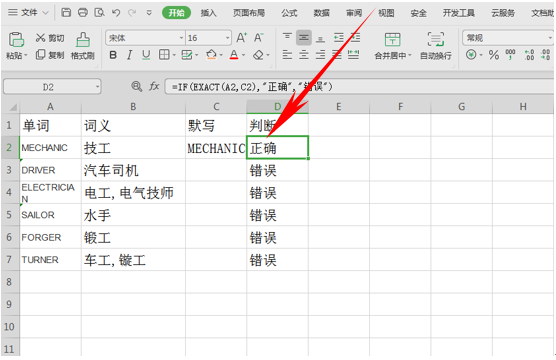Click the 剪切 cut button

coord(50,38)
